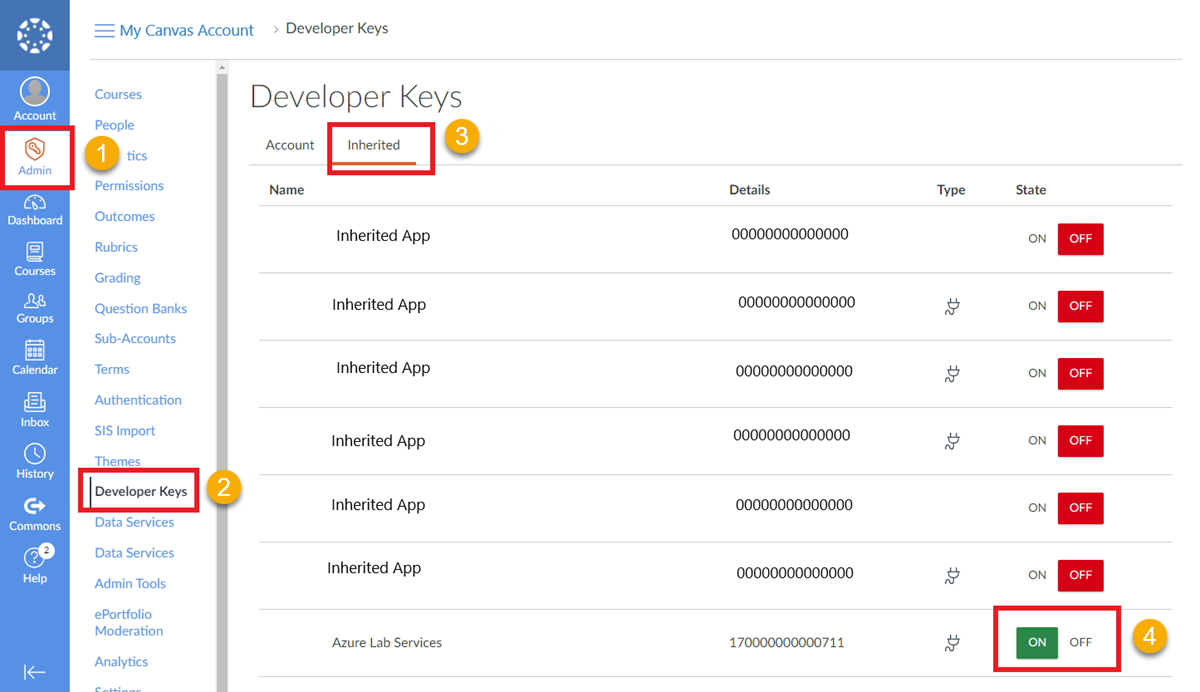Image resolution: width=1200 pixels, height=692 pixels.
Task: Open People in the account sidebar
Action: tap(114, 125)
